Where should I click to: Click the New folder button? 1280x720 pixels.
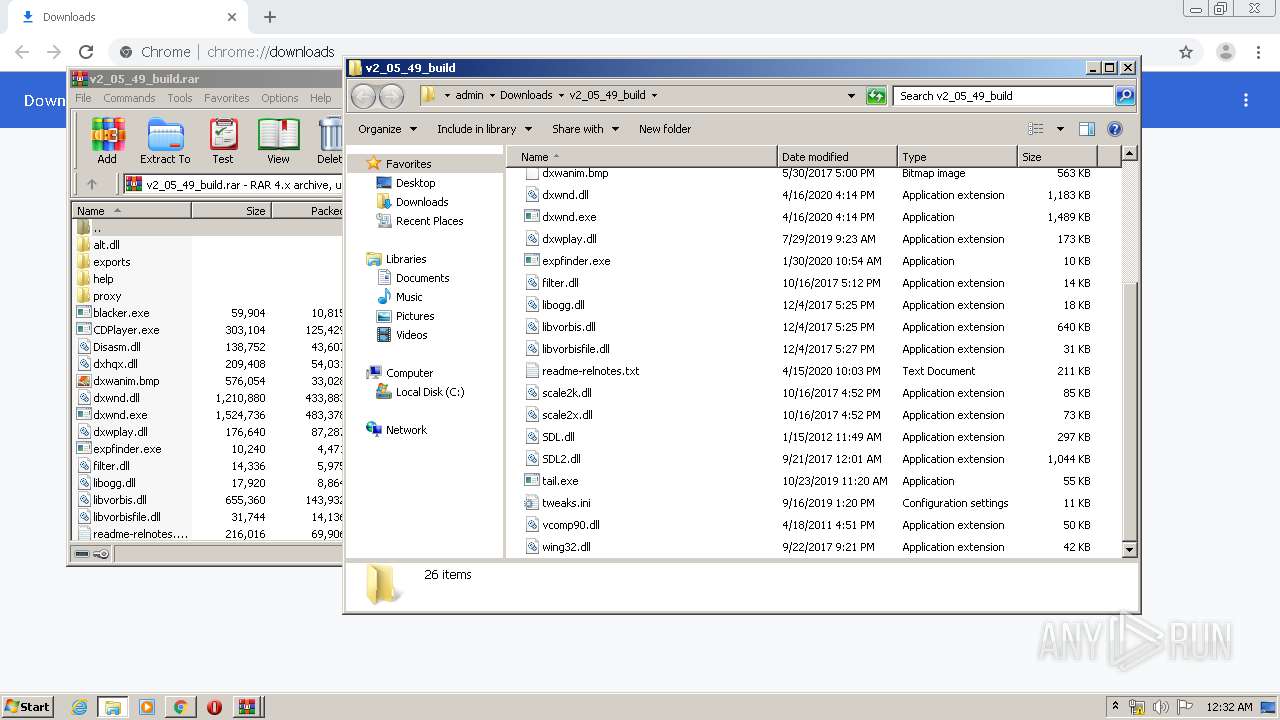click(665, 129)
